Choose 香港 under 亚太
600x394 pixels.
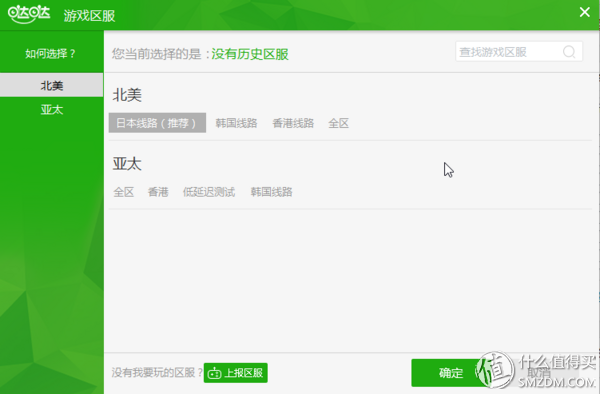click(x=158, y=192)
